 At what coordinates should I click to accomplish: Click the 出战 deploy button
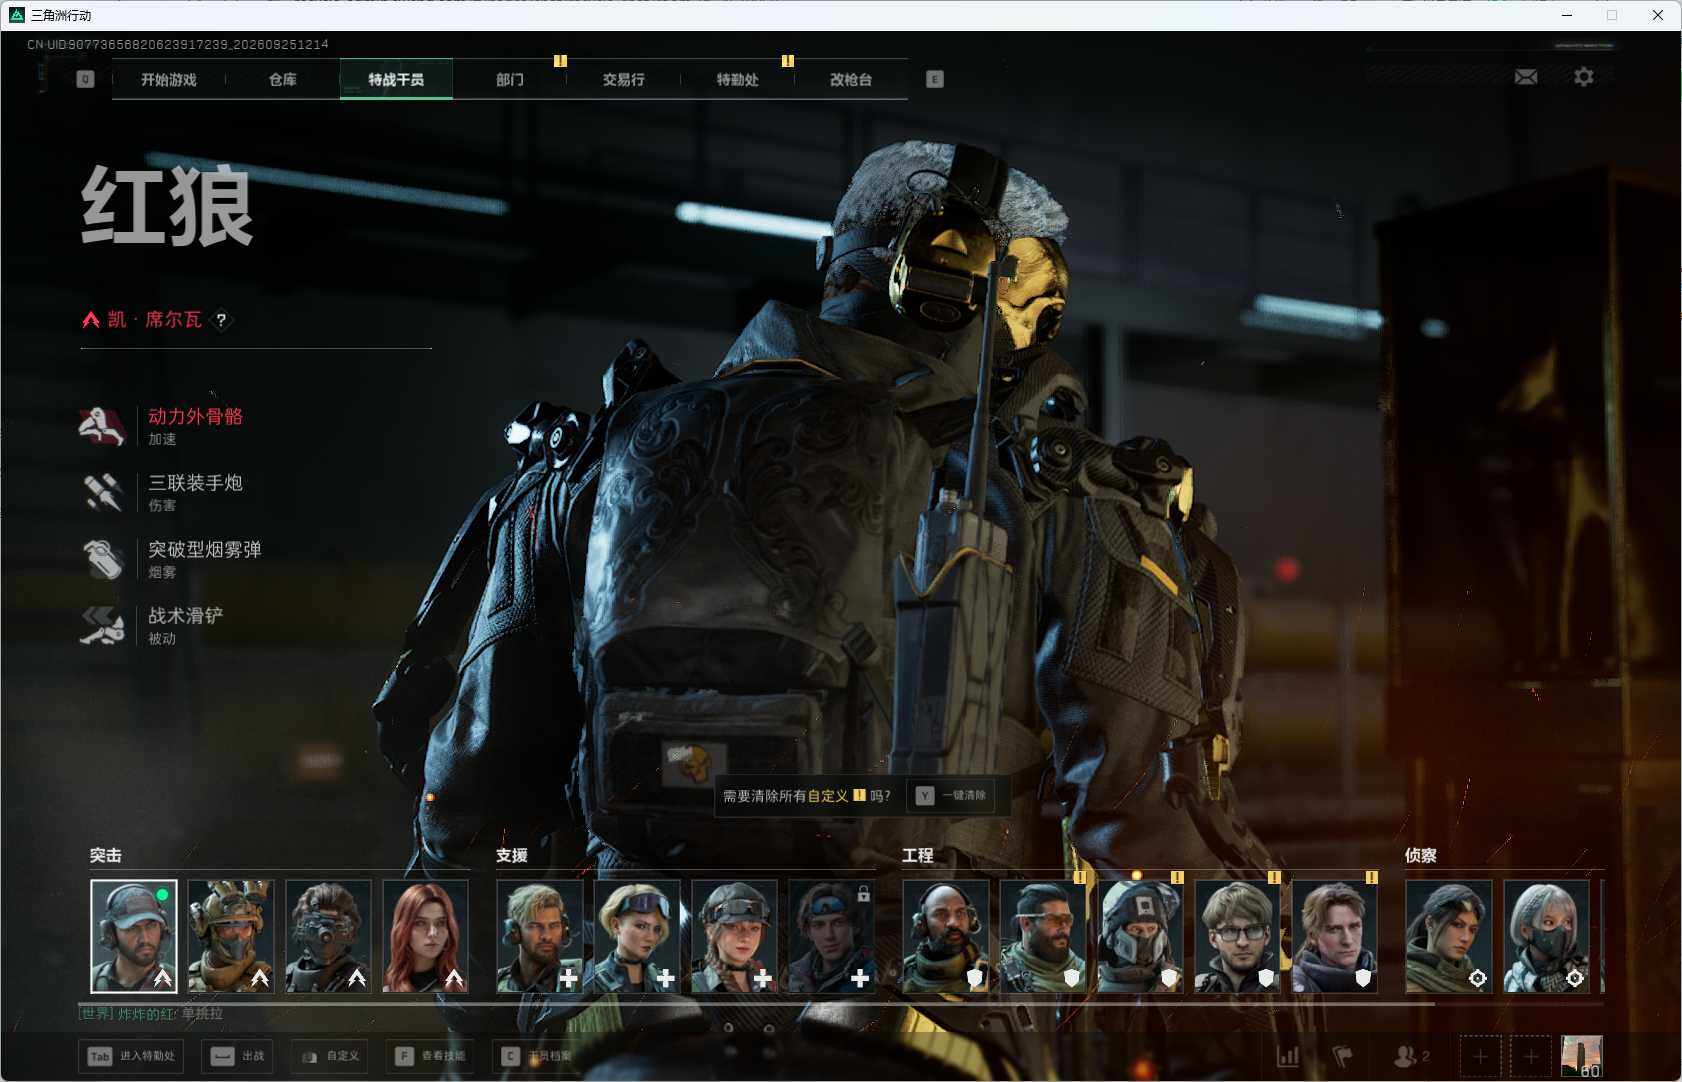pyautogui.click(x=238, y=1056)
